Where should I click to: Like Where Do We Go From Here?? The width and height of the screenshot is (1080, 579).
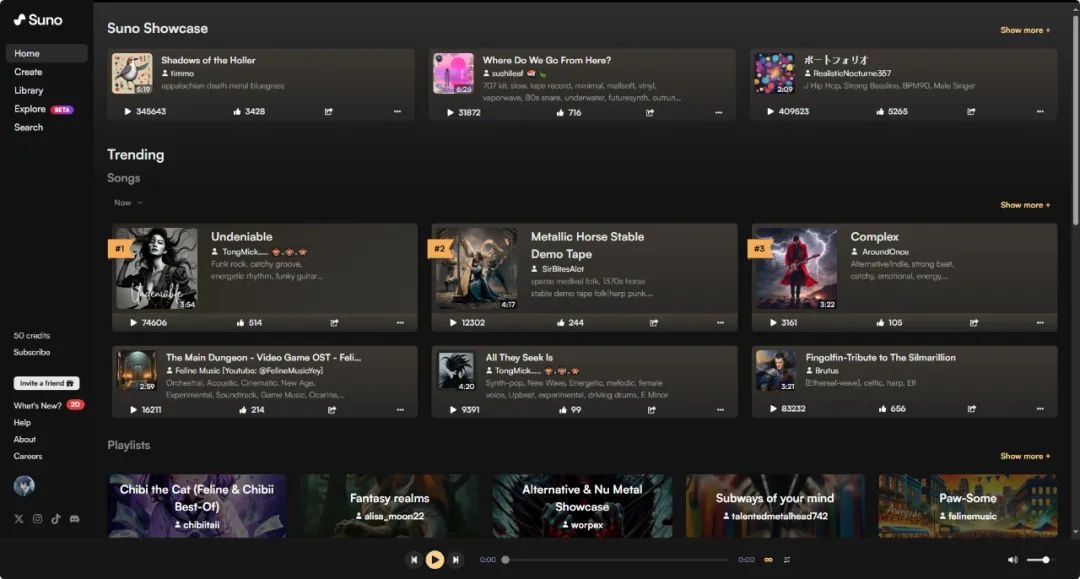coord(560,113)
